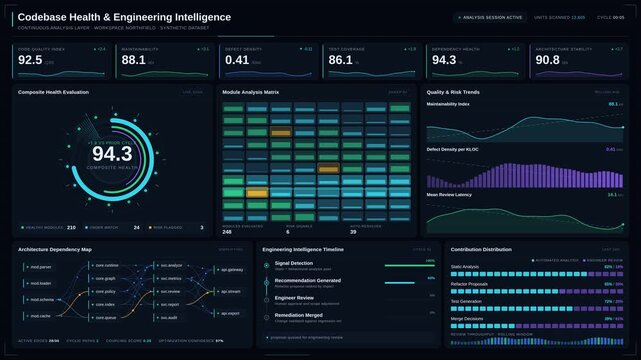Click the Engineer Review legend item in Contribution Distribution
This screenshot has height=360, width=641.
[x=603, y=260]
